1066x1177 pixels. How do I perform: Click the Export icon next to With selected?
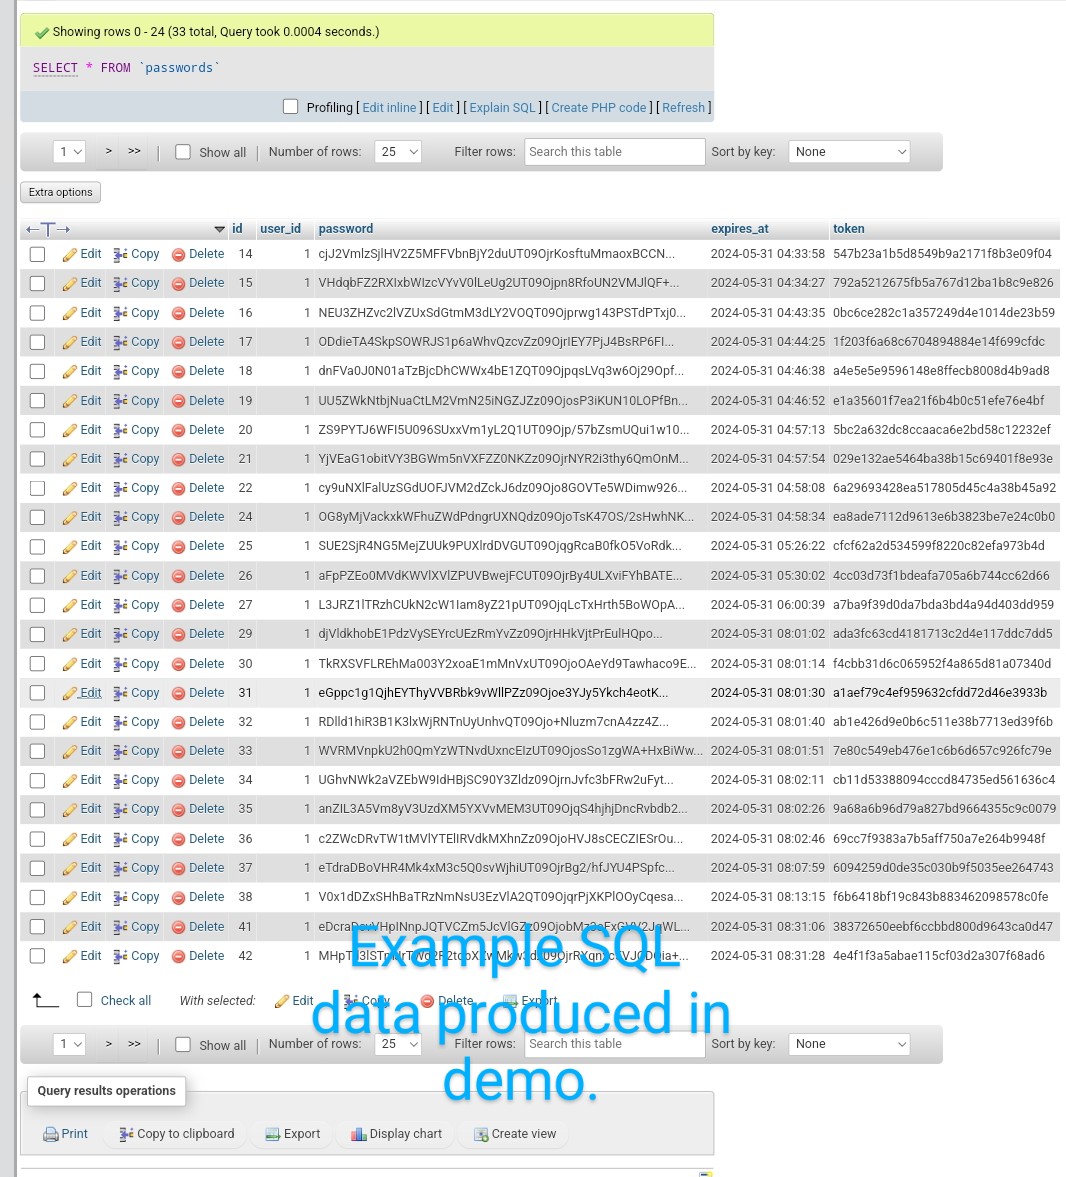click(x=529, y=1000)
